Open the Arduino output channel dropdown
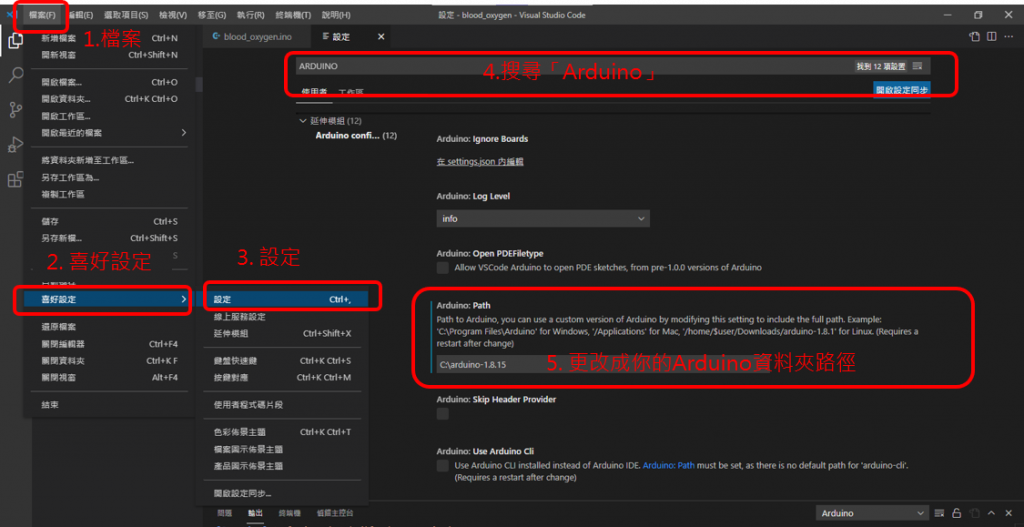The width and height of the screenshot is (1024, 527). [872, 513]
